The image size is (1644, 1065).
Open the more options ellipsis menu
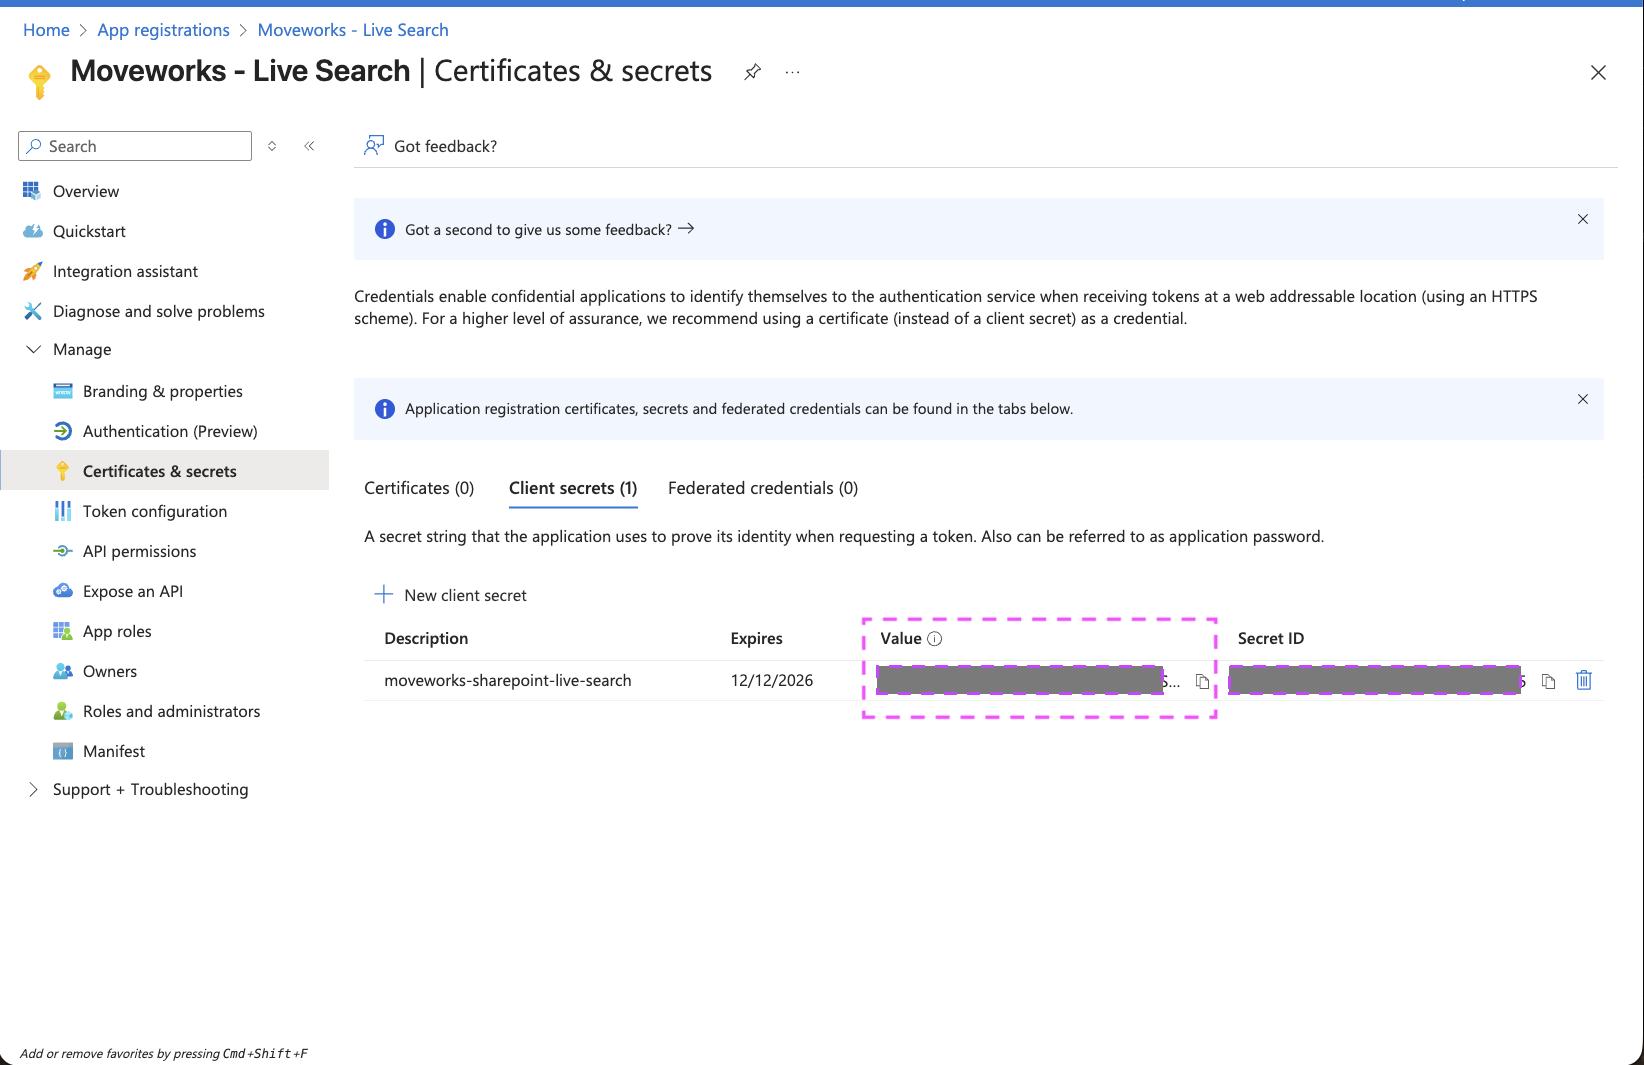(793, 72)
